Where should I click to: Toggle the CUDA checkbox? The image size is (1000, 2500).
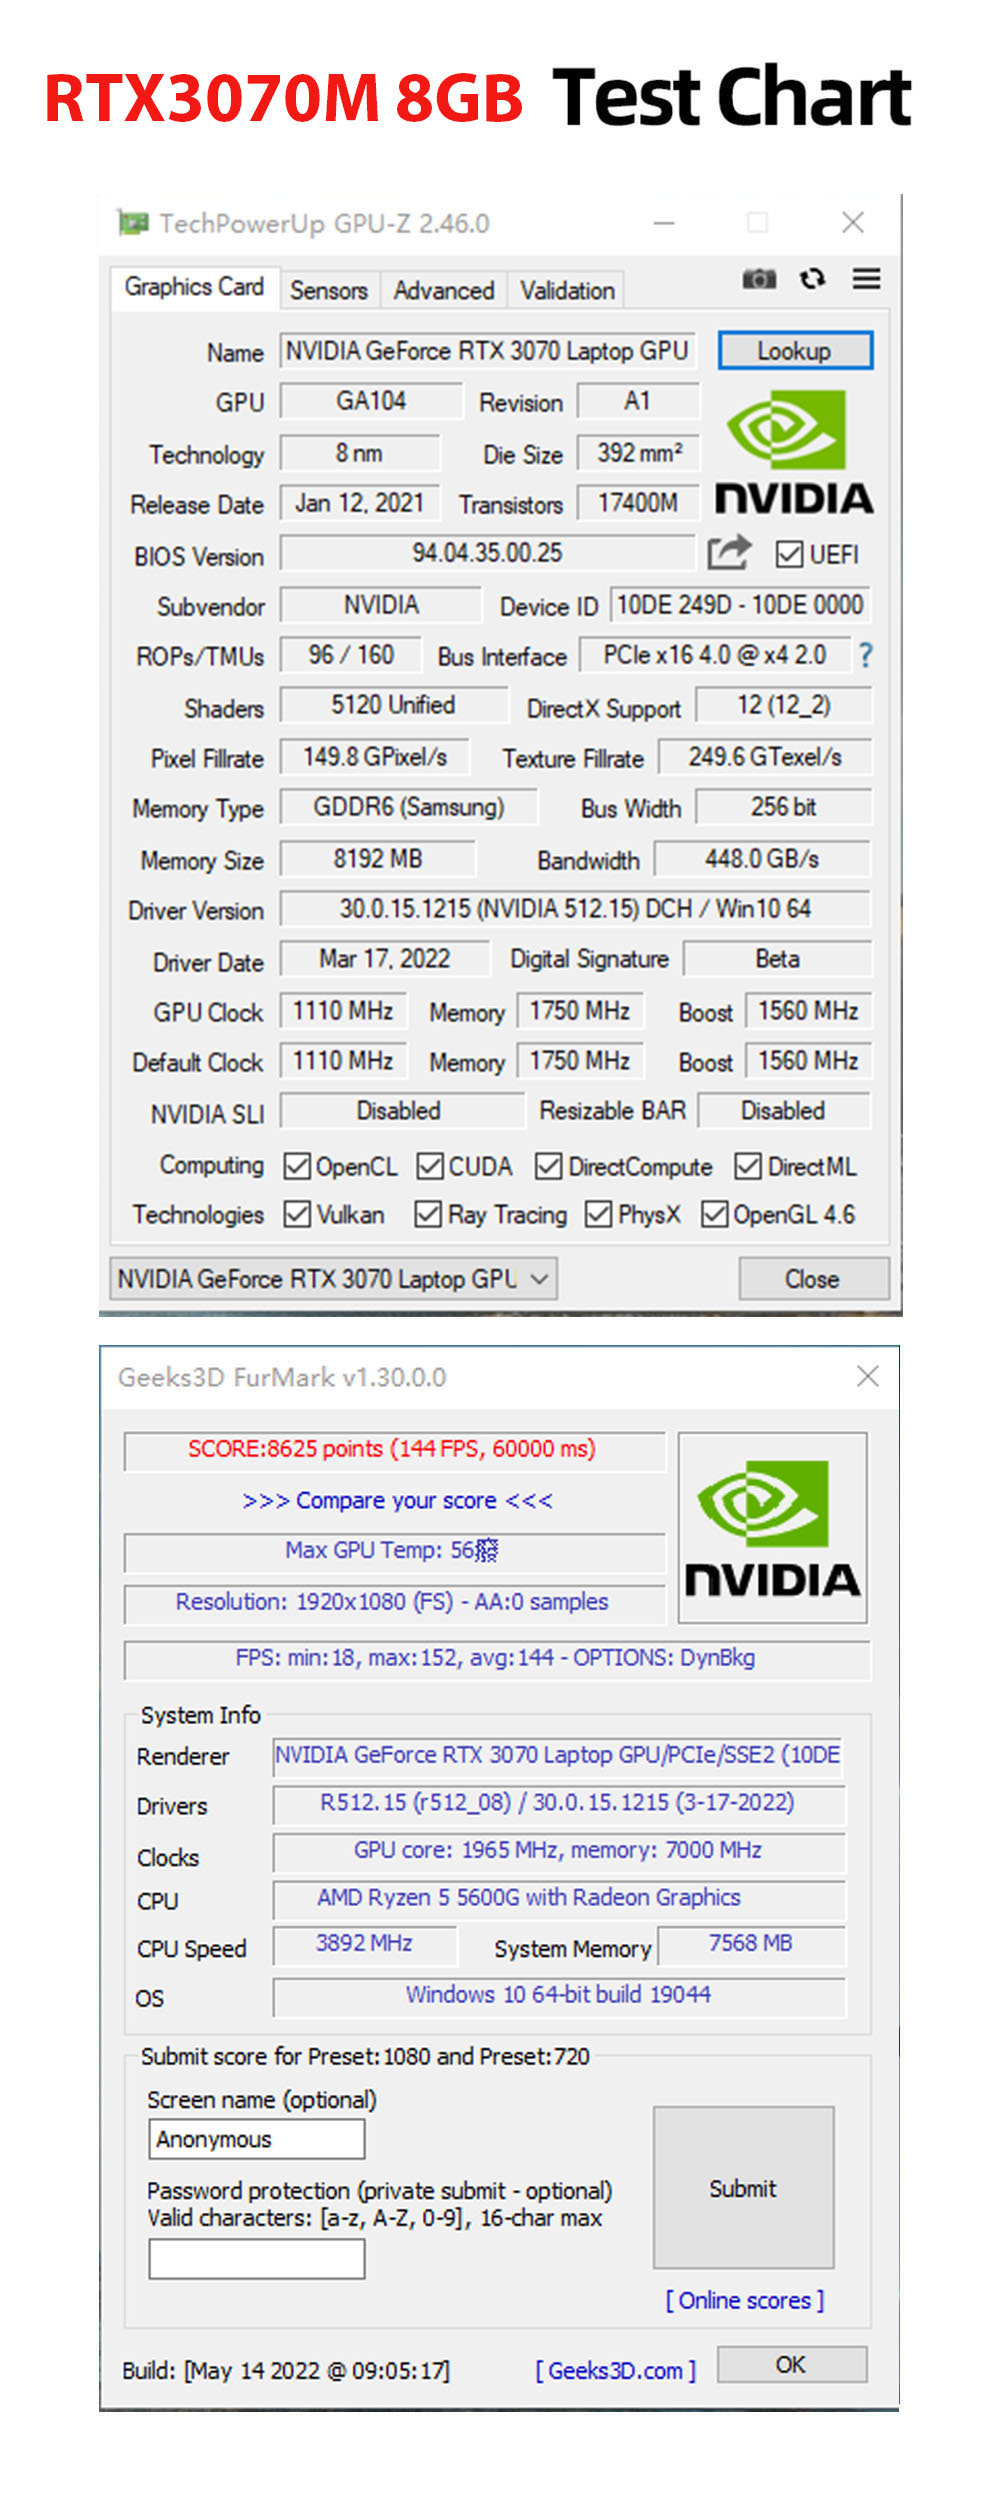coord(430,1166)
